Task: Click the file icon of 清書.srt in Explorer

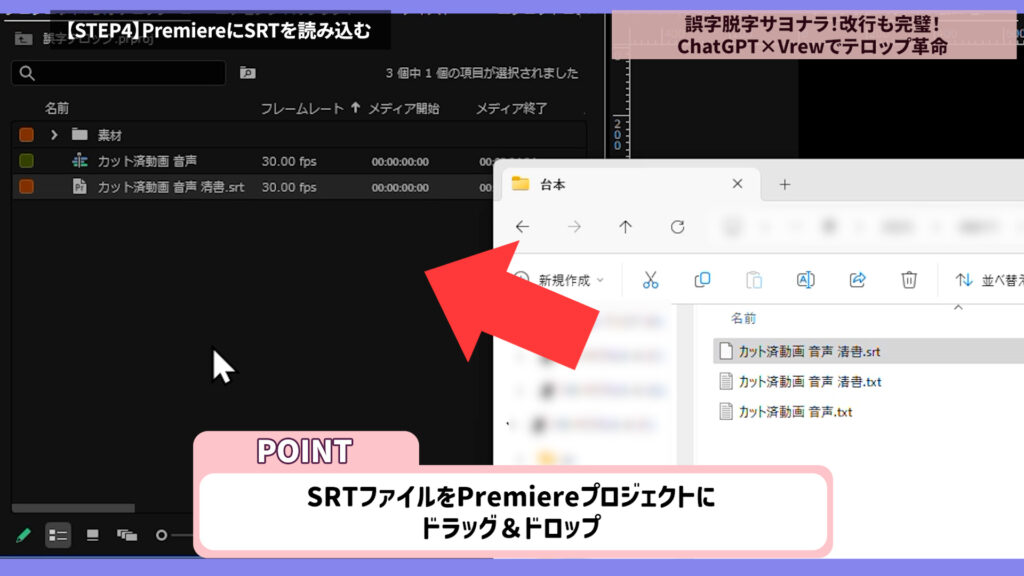Action: pos(726,351)
